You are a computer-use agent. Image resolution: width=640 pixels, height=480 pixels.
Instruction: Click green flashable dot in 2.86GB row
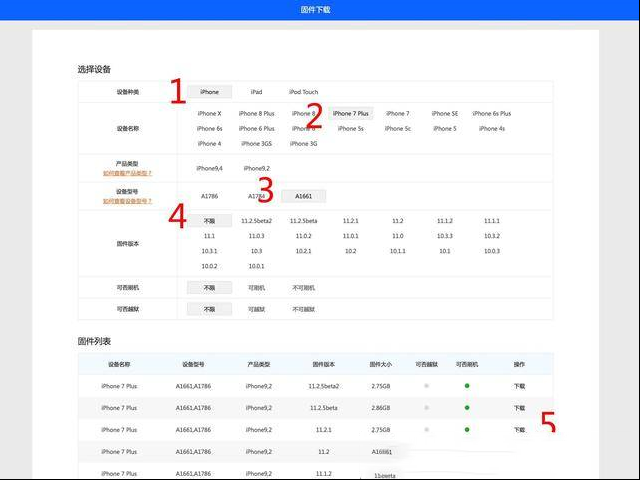pyautogui.click(x=467, y=408)
